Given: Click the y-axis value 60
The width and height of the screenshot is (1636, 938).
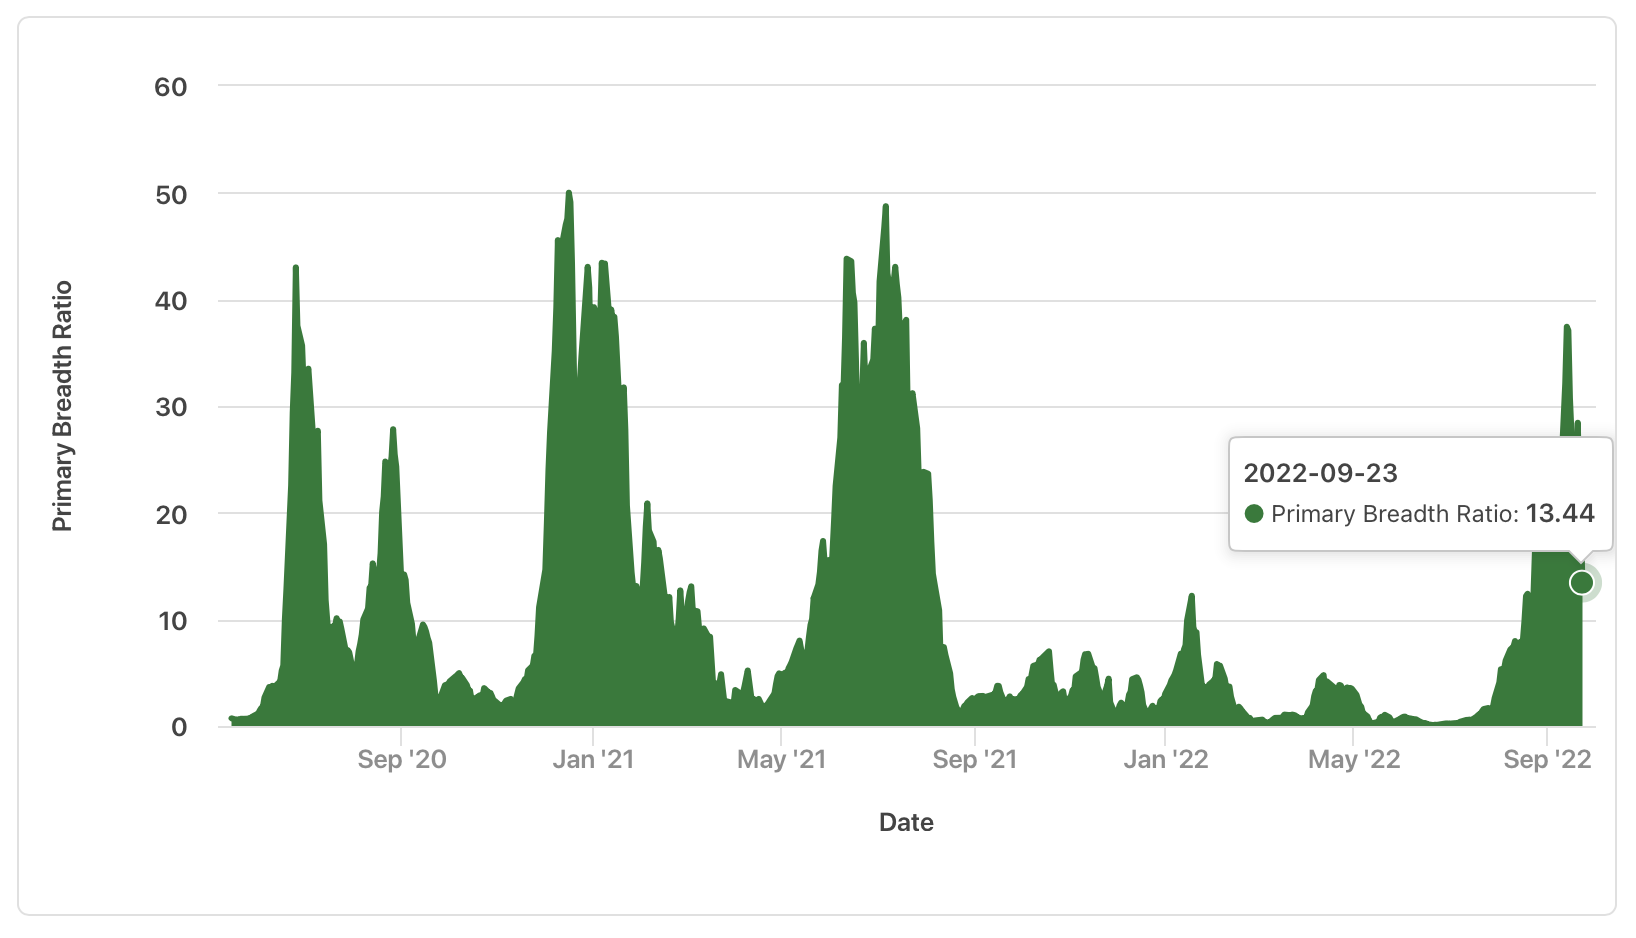Looking at the screenshot, I should pyautogui.click(x=171, y=87).
